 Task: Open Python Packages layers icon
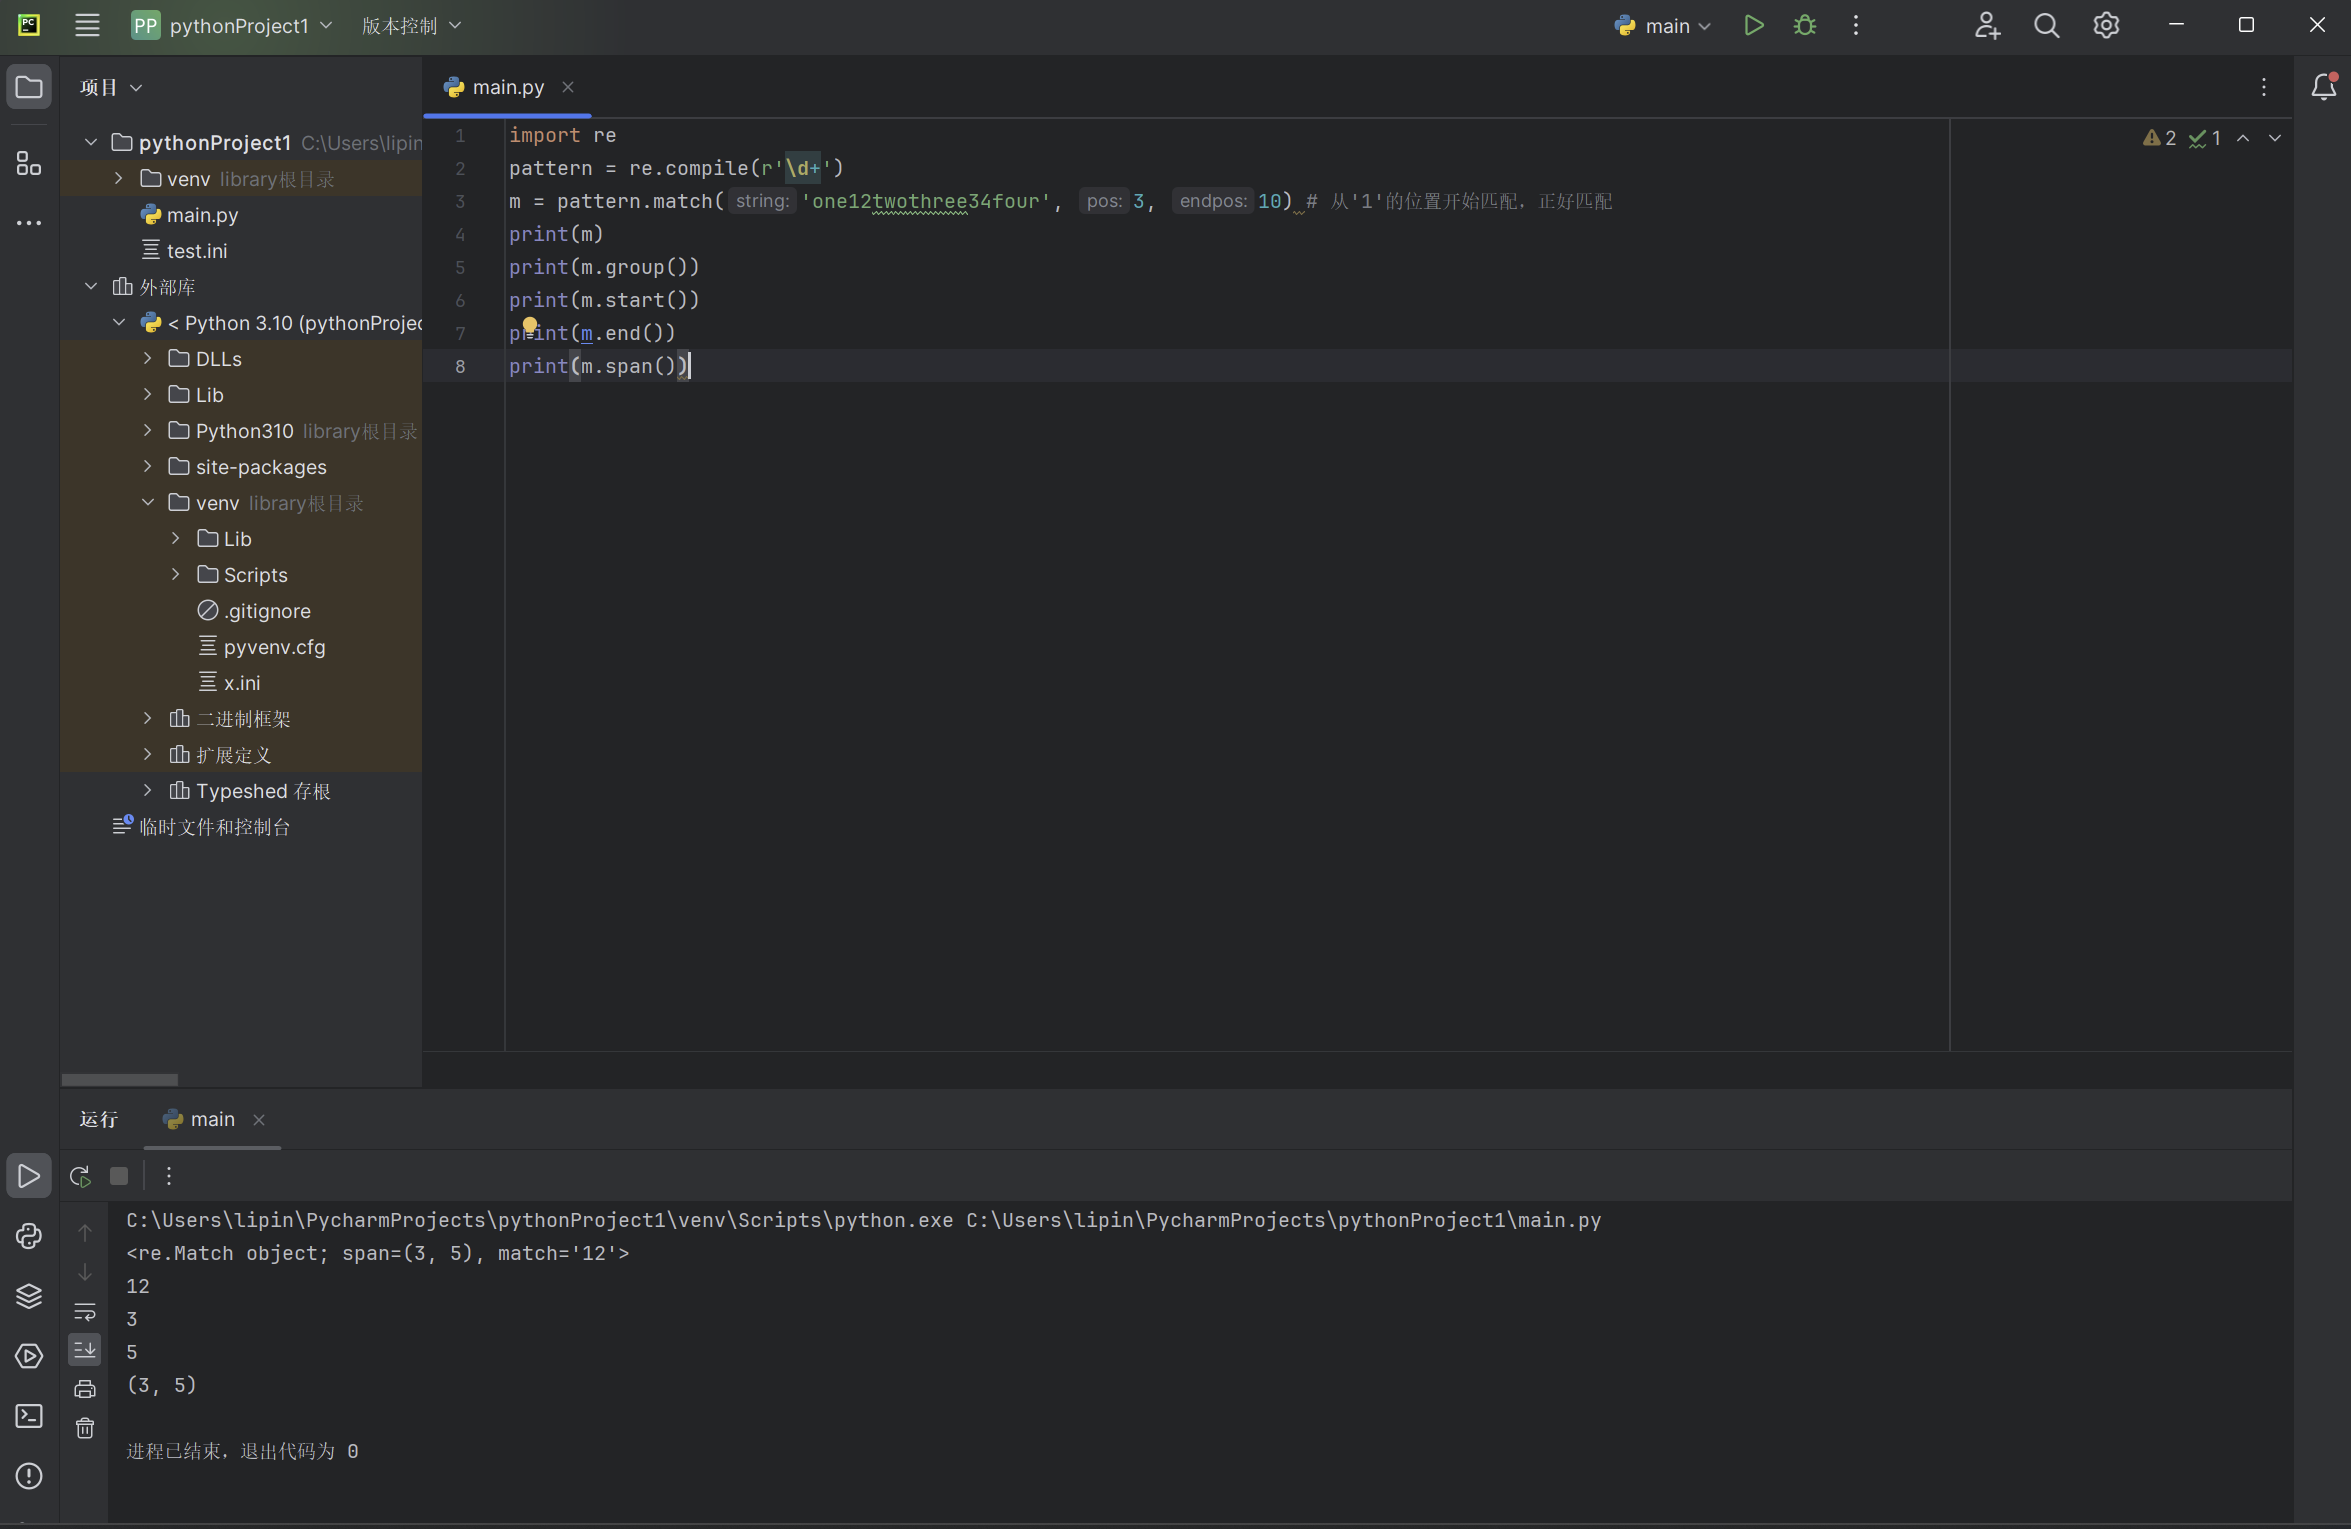29,1296
